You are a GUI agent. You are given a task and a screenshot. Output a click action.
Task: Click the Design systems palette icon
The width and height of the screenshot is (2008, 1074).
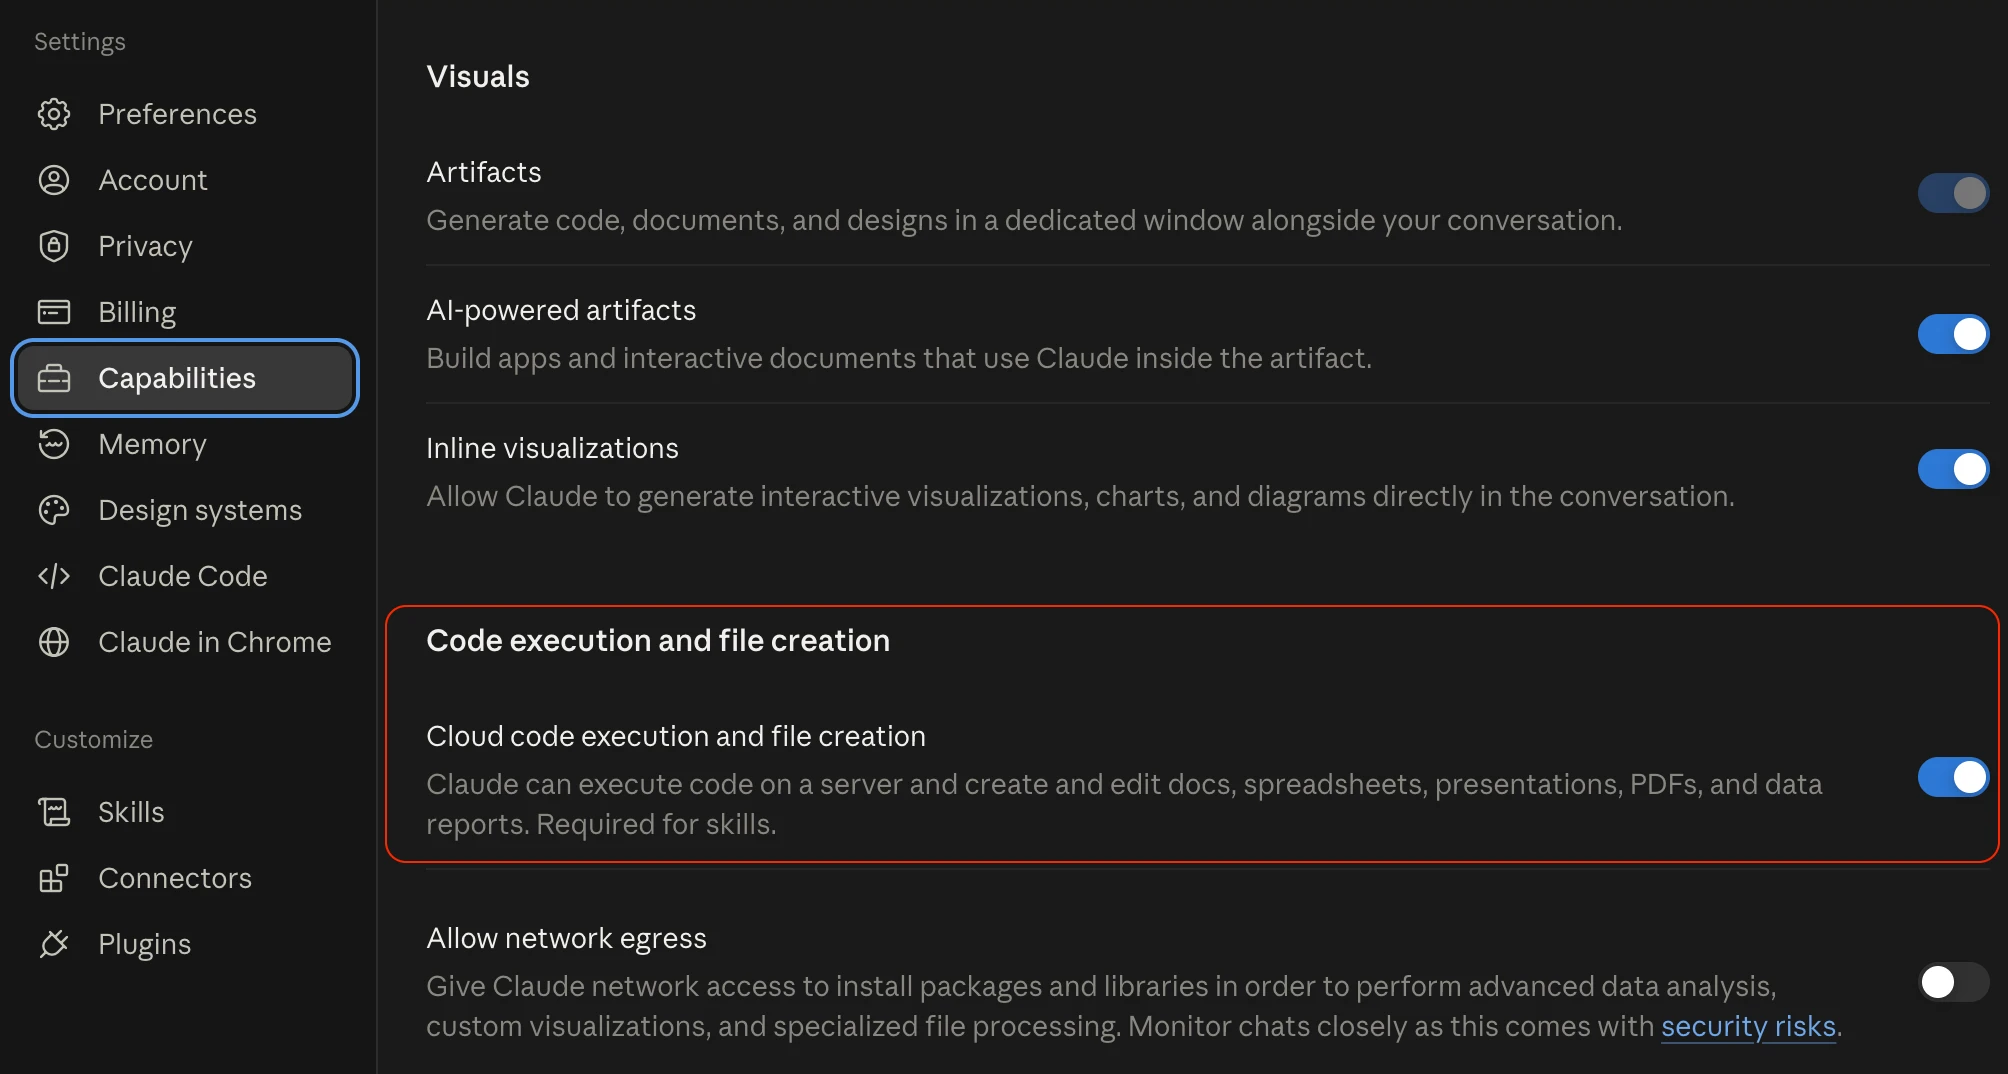tap(54, 510)
